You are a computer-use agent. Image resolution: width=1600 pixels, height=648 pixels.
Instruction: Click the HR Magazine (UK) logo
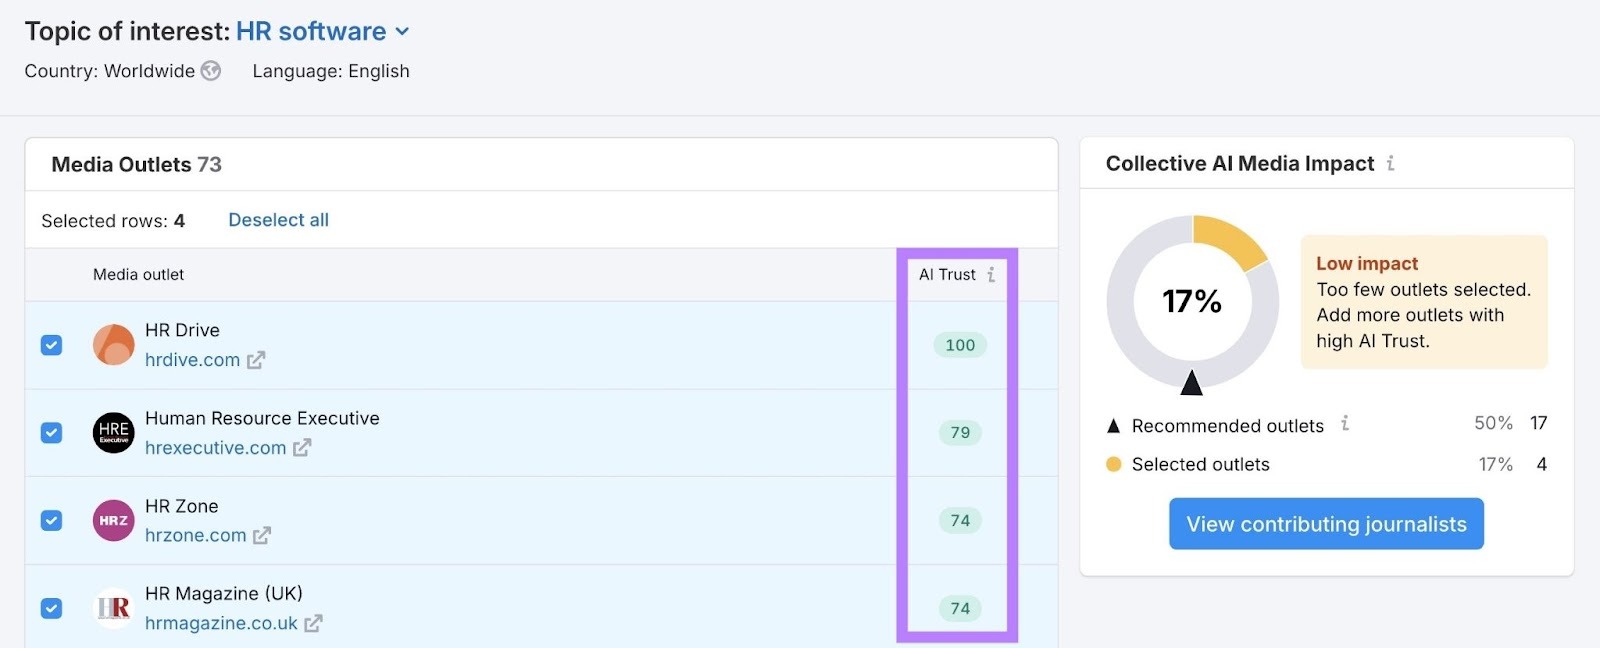(x=112, y=607)
